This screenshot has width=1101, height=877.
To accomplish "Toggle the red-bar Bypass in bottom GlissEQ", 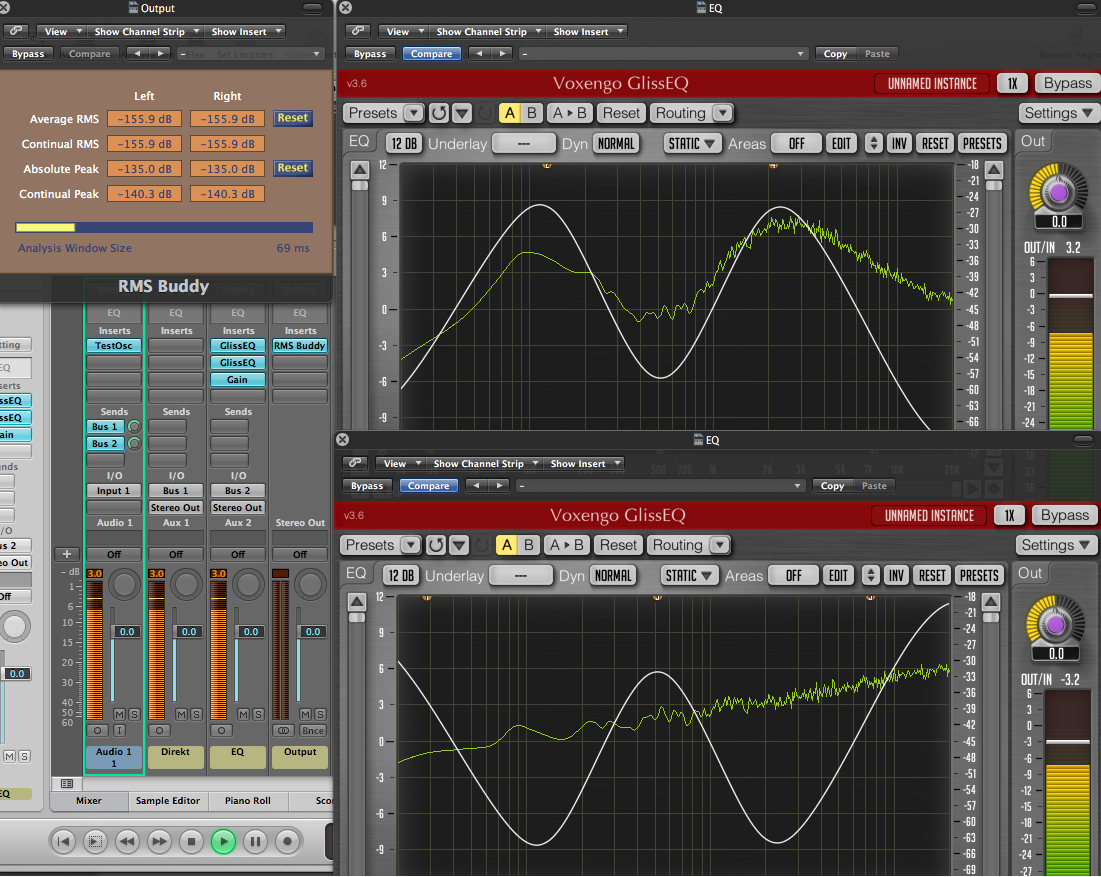I will pyautogui.click(x=1064, y=515).
